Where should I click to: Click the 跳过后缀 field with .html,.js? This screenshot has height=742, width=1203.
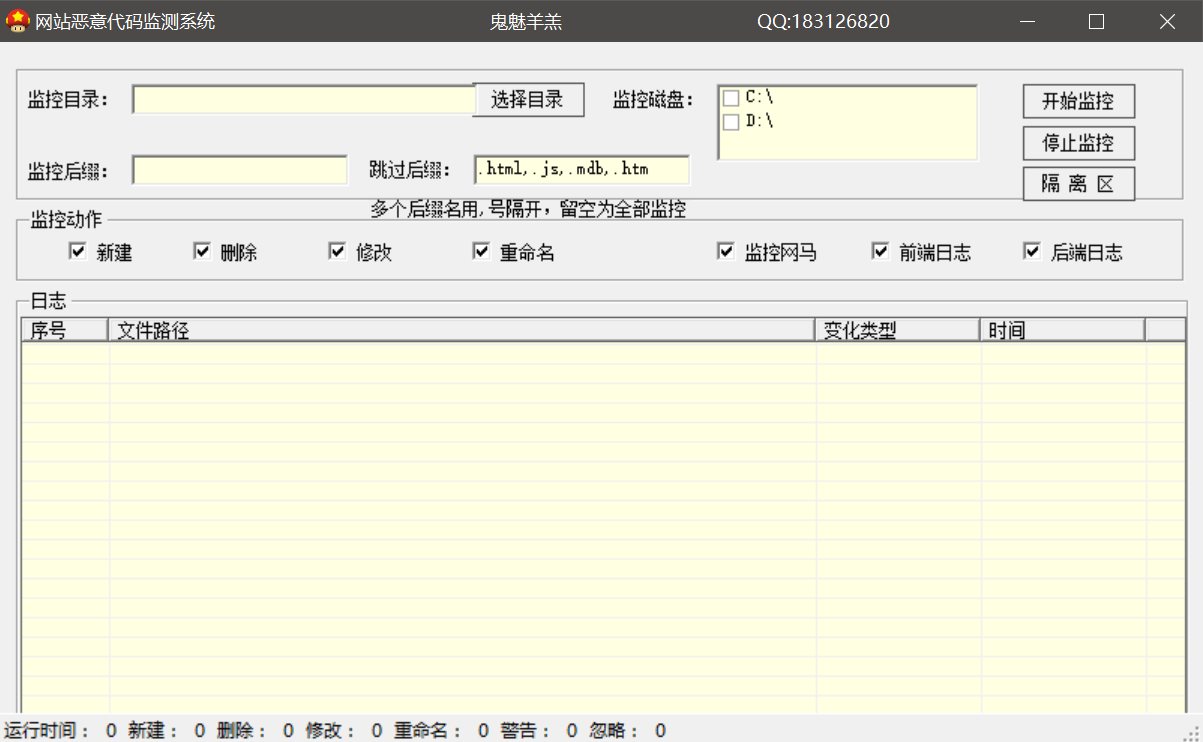pyautogui.click(x=582, y=170)
